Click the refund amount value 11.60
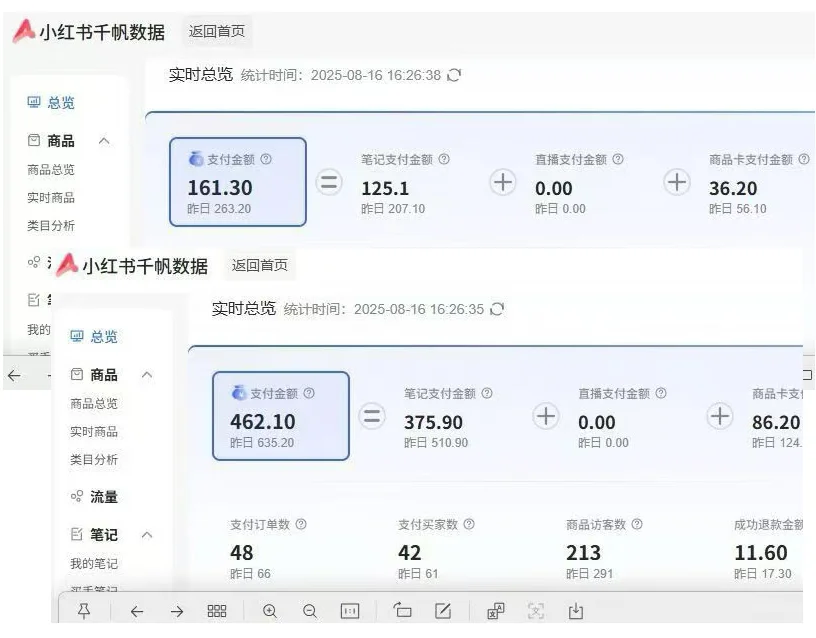Image resolution: width=816 pixels, height=638 pixels. point(761,553)
